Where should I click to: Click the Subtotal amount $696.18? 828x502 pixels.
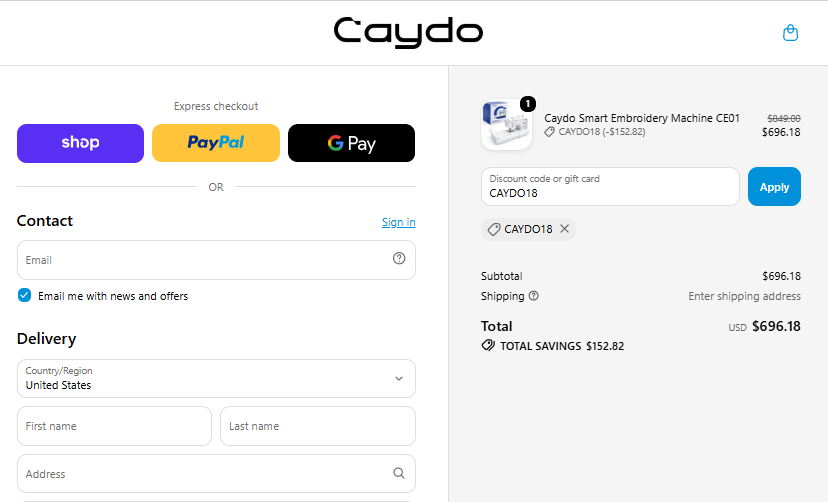(x=782, y=276)
